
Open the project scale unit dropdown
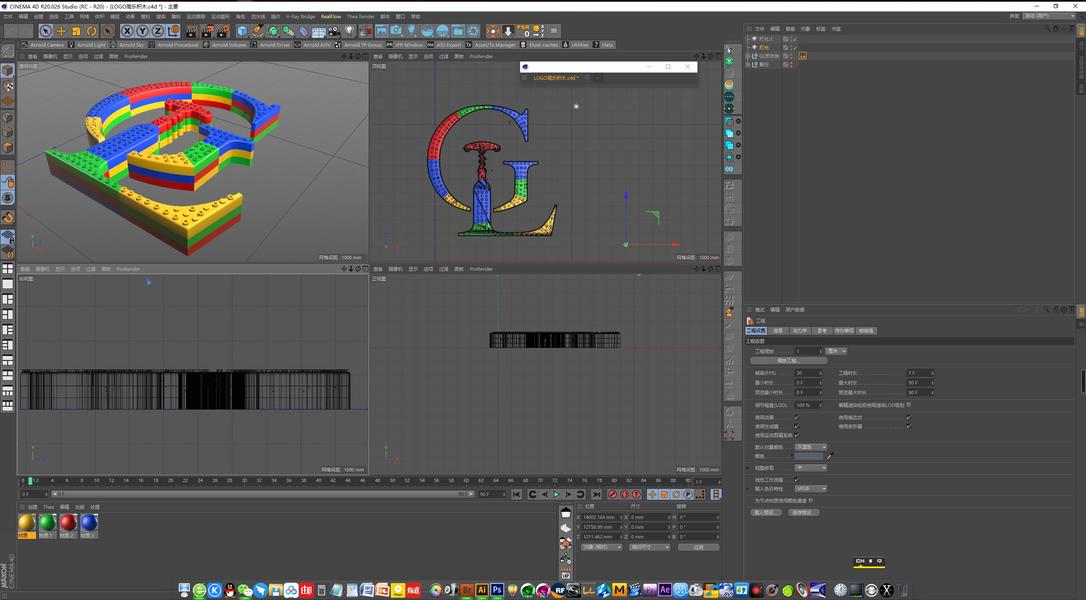click(x=837, y=351)
